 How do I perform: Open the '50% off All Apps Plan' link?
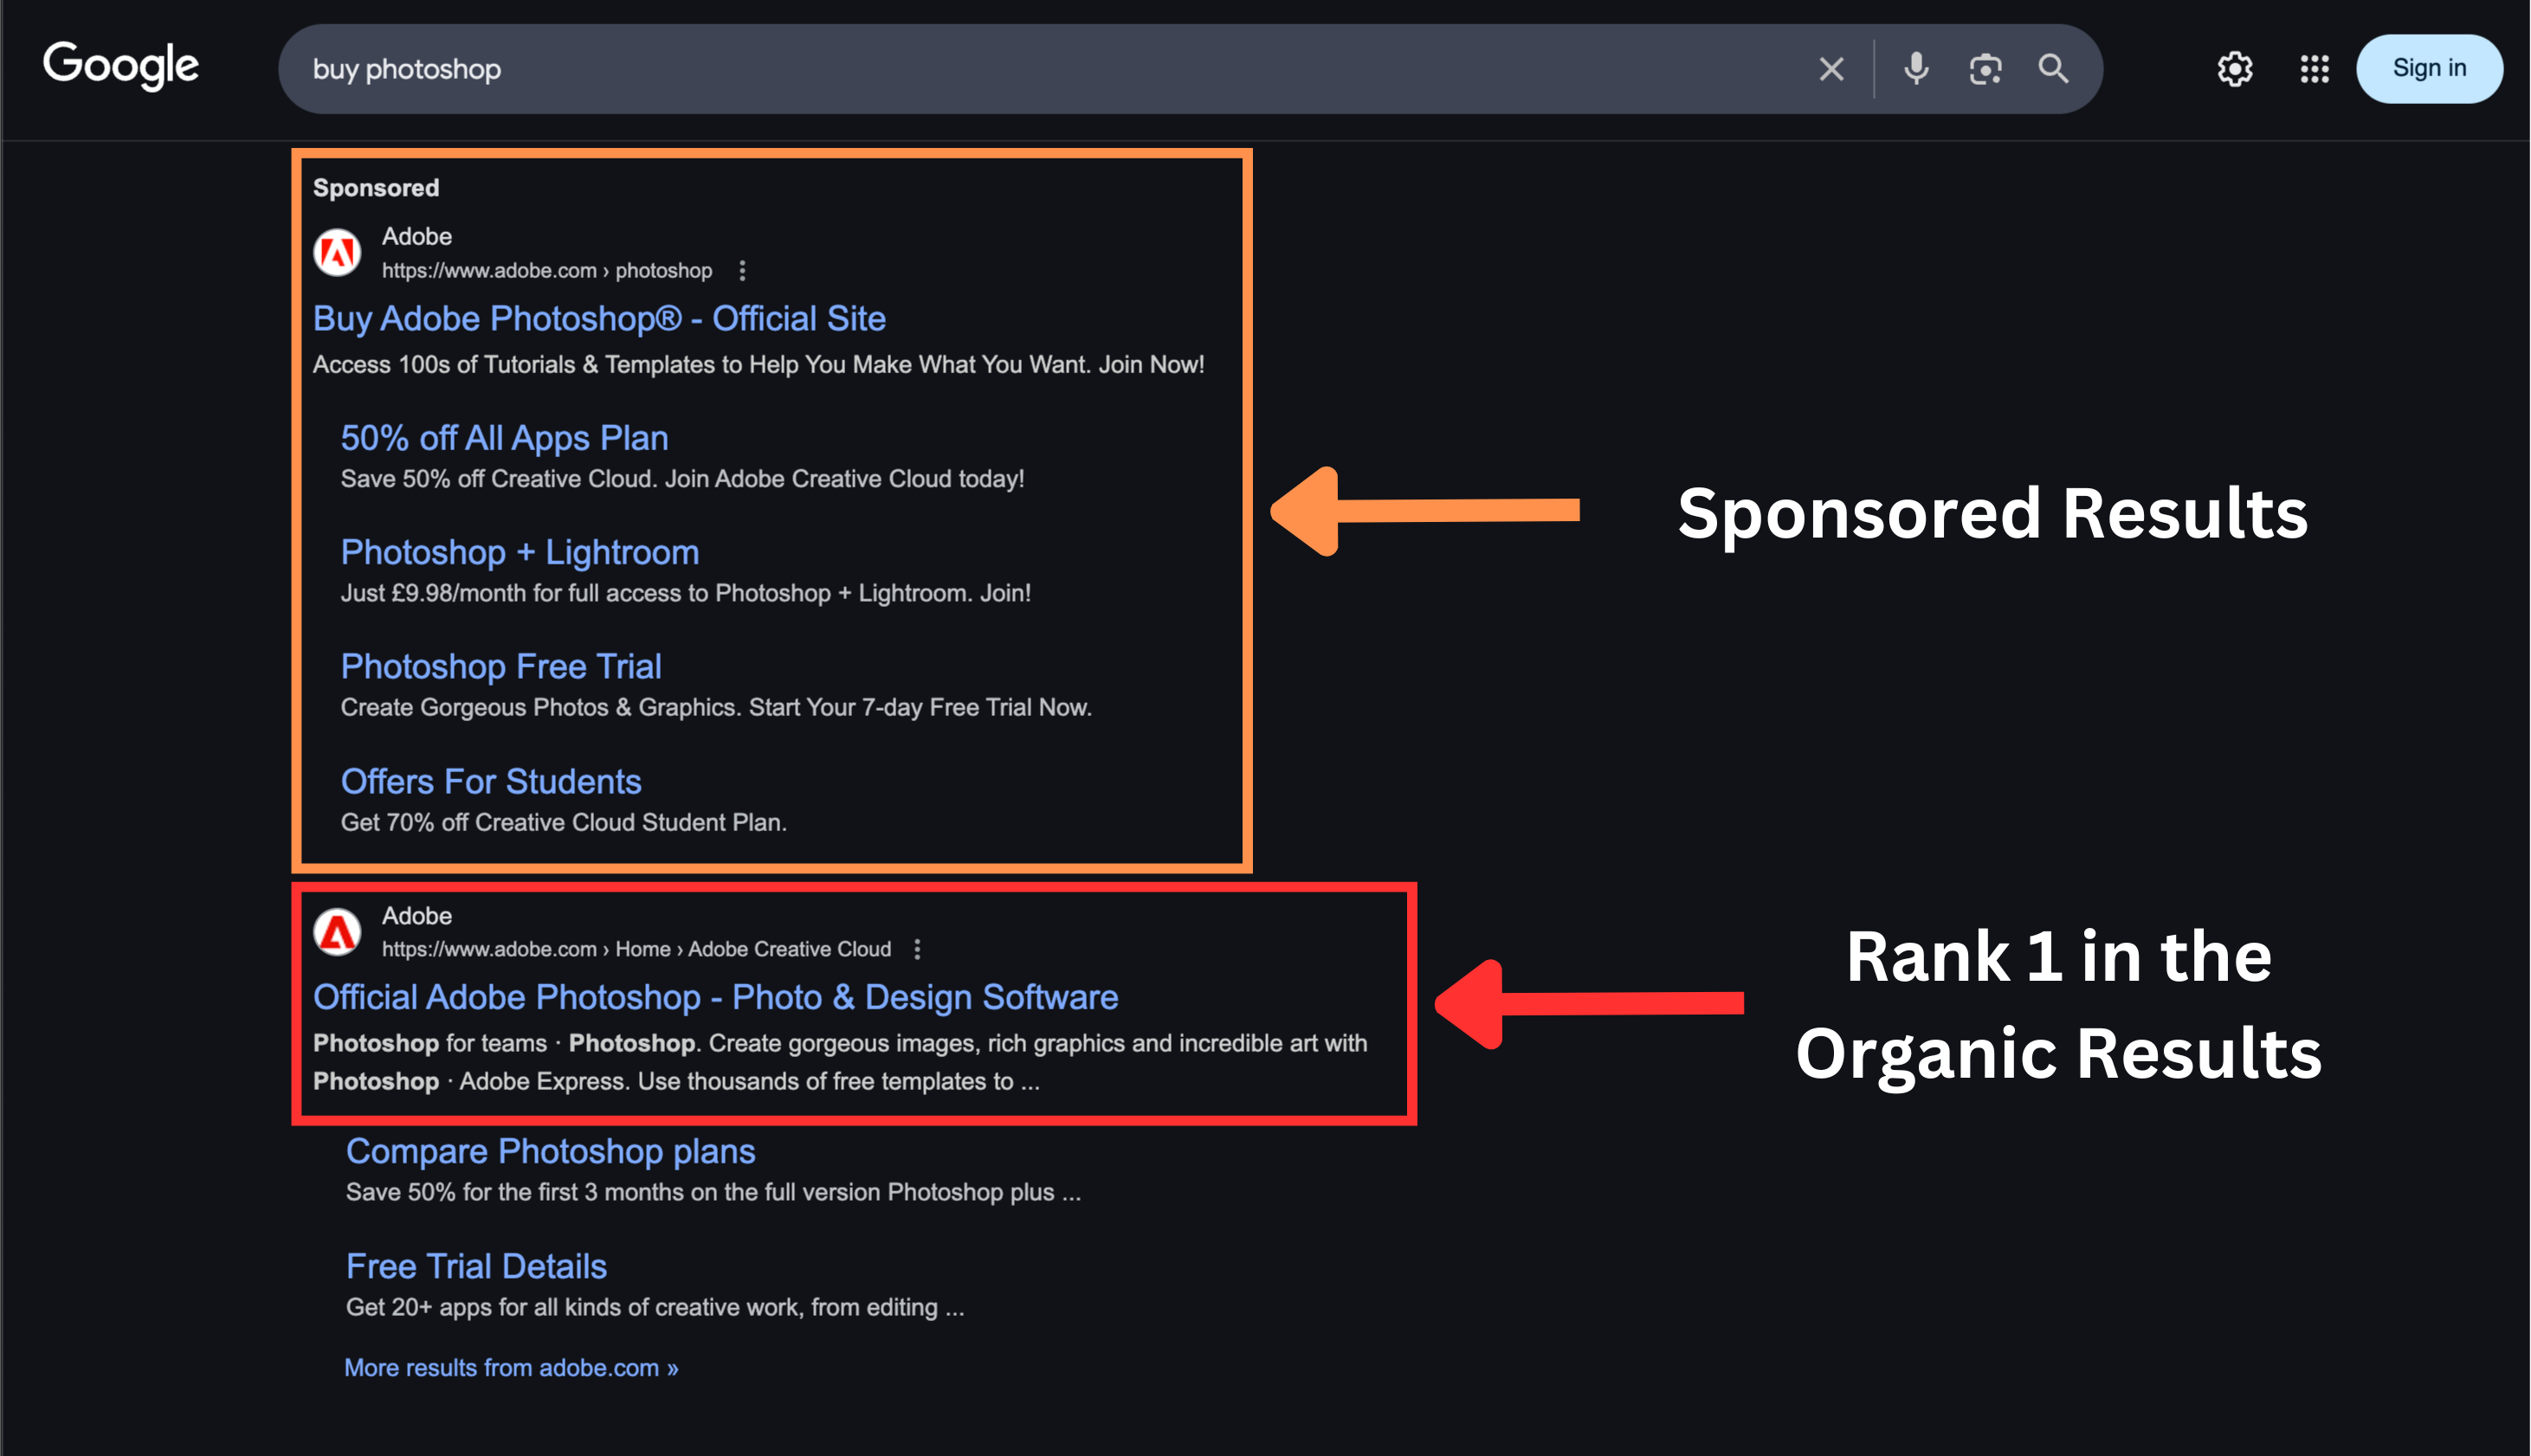coord(504,438)
